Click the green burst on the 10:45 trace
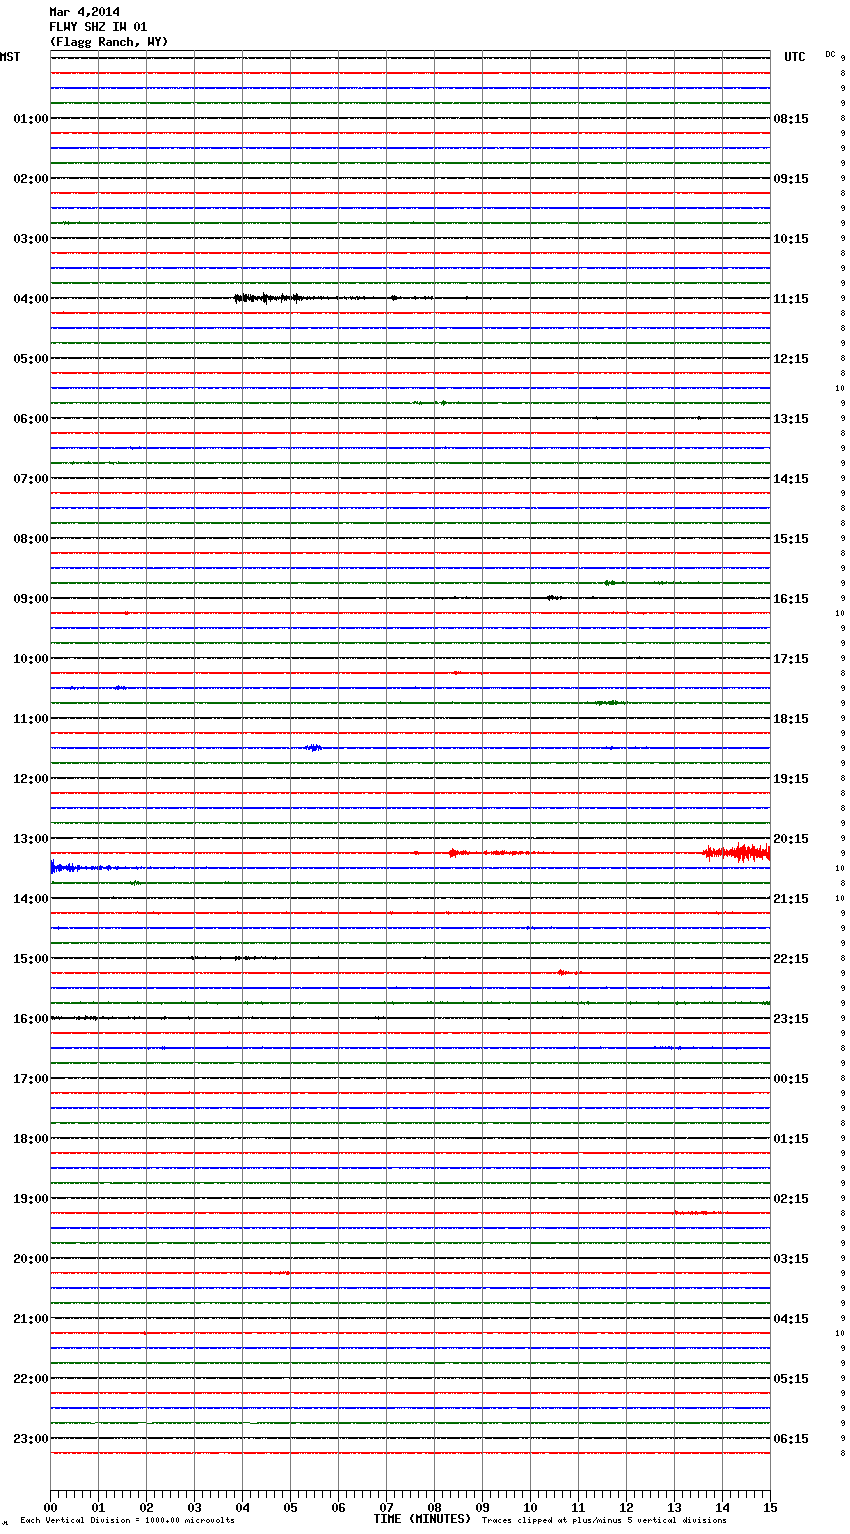 tap(610, 703)
